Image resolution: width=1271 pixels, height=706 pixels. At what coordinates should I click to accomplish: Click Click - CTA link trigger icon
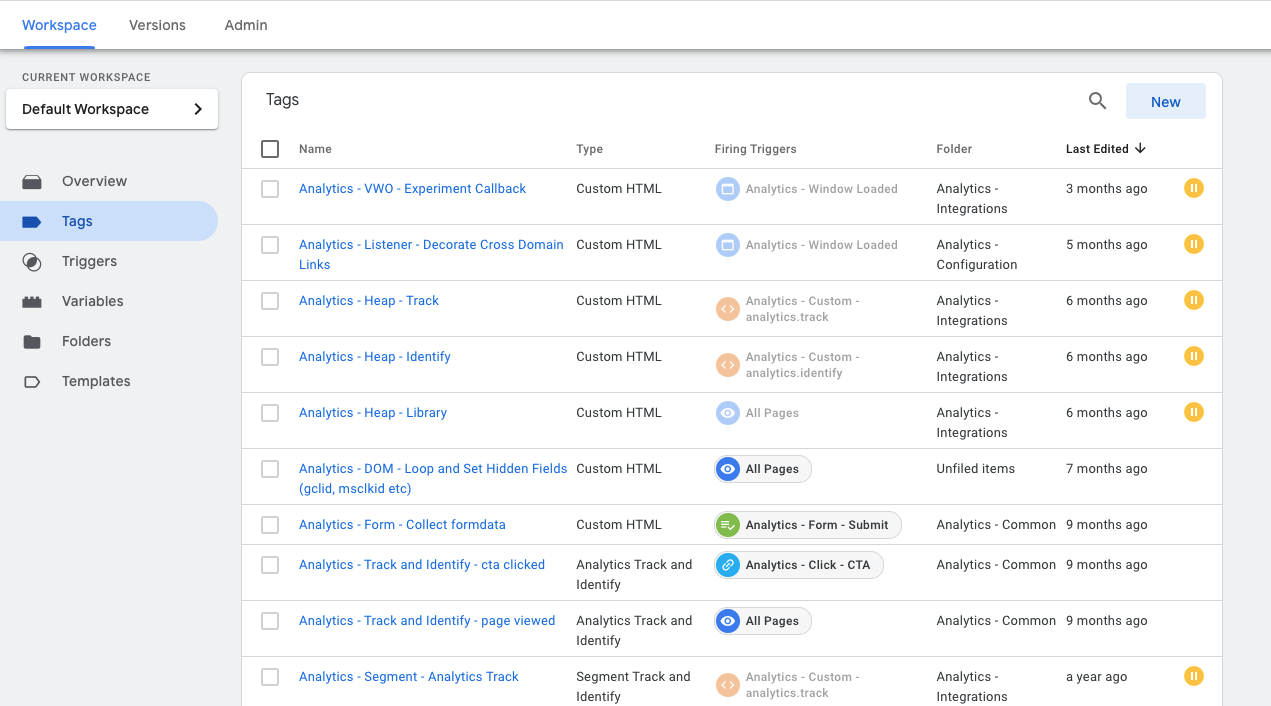click(728, 565)
